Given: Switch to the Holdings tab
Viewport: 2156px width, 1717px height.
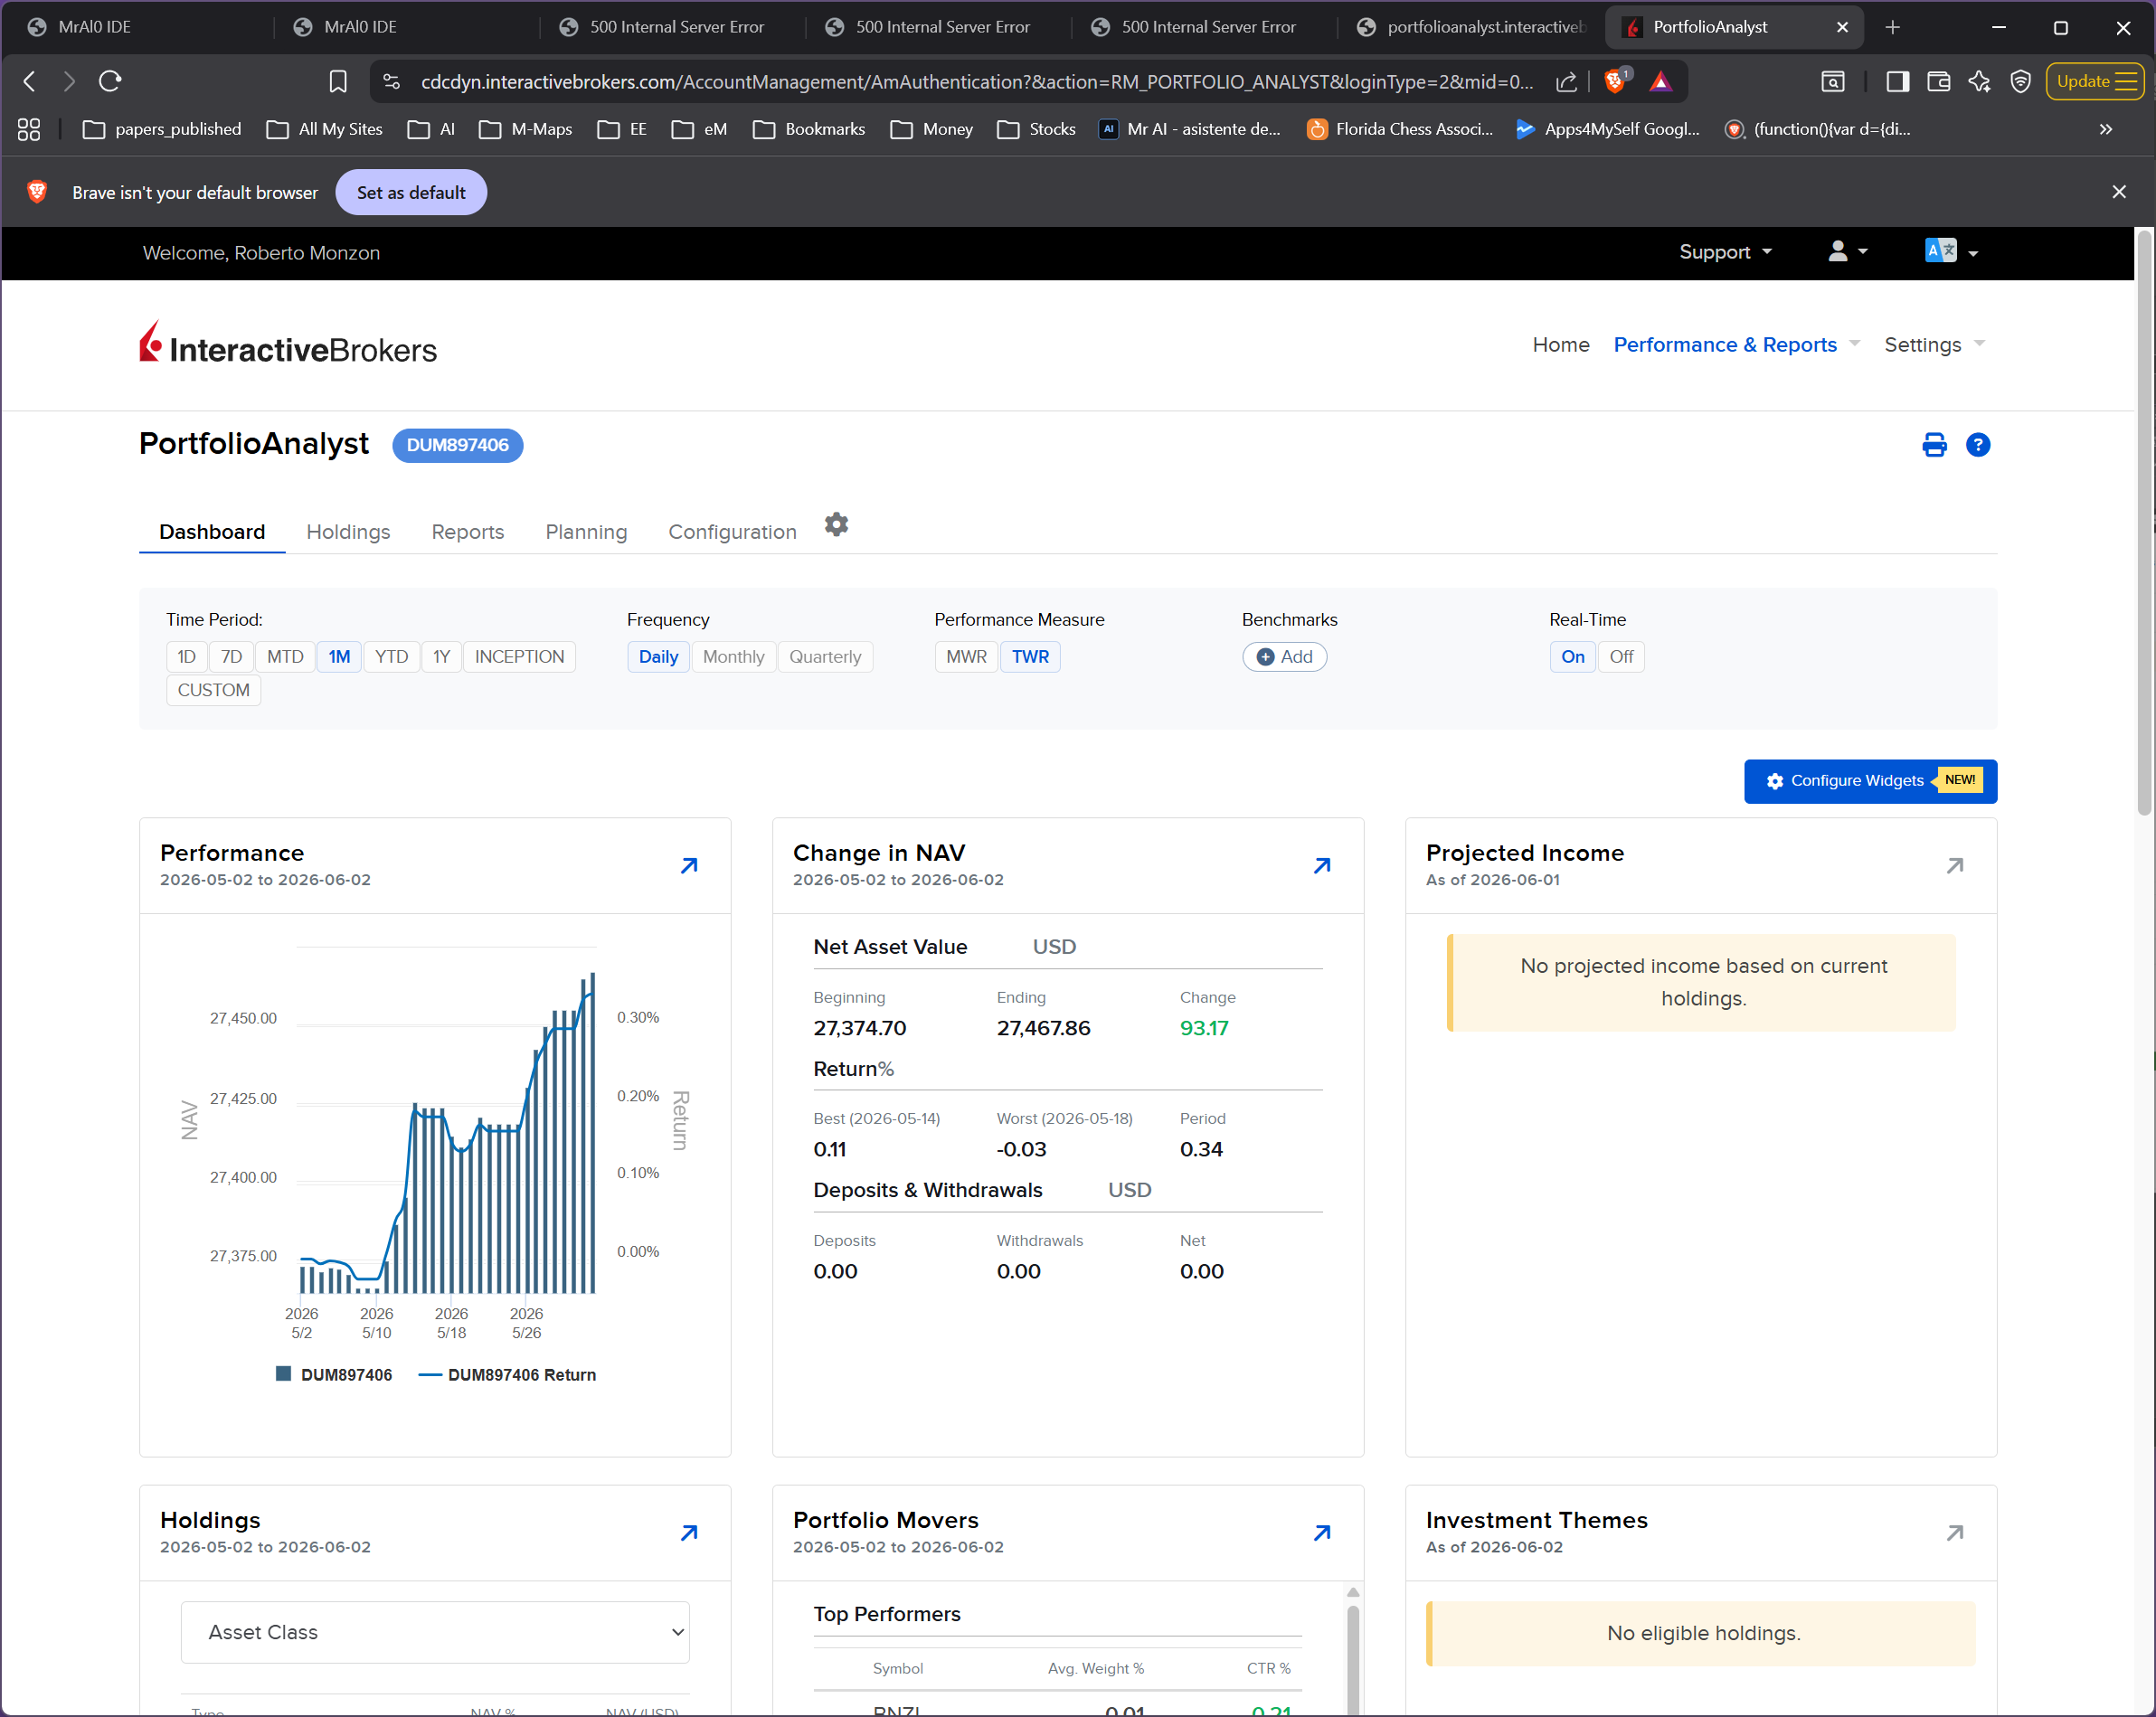Looking at the screenshot, I should click(x=348, y=531).
